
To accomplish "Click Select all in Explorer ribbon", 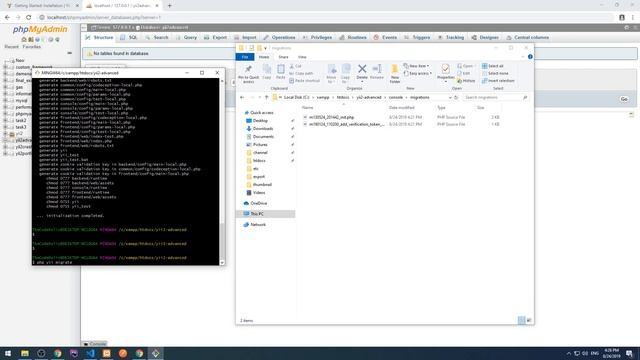I will (493, 66).
